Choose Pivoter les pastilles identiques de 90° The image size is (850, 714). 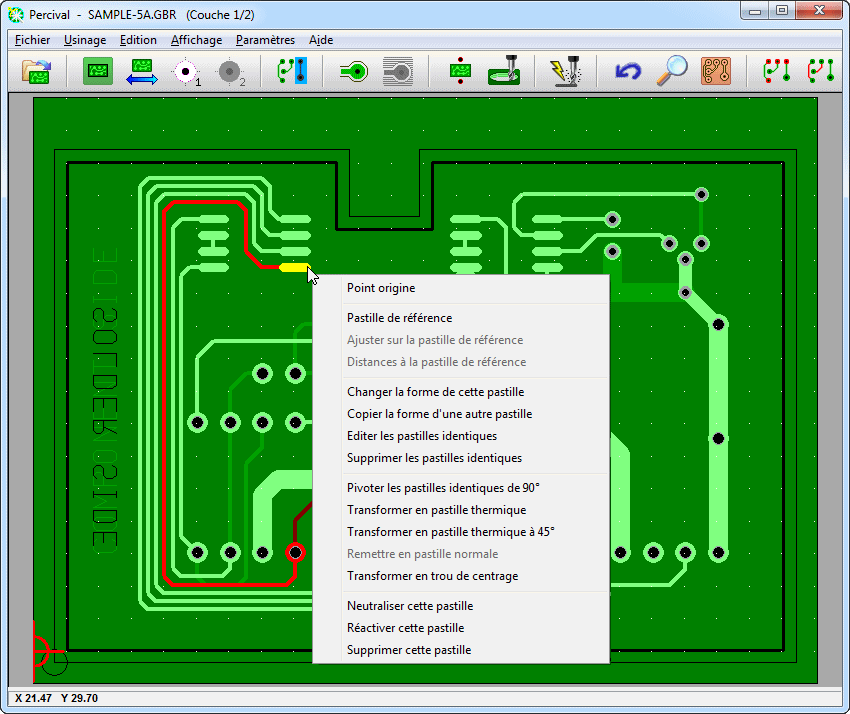click(461, 488)
